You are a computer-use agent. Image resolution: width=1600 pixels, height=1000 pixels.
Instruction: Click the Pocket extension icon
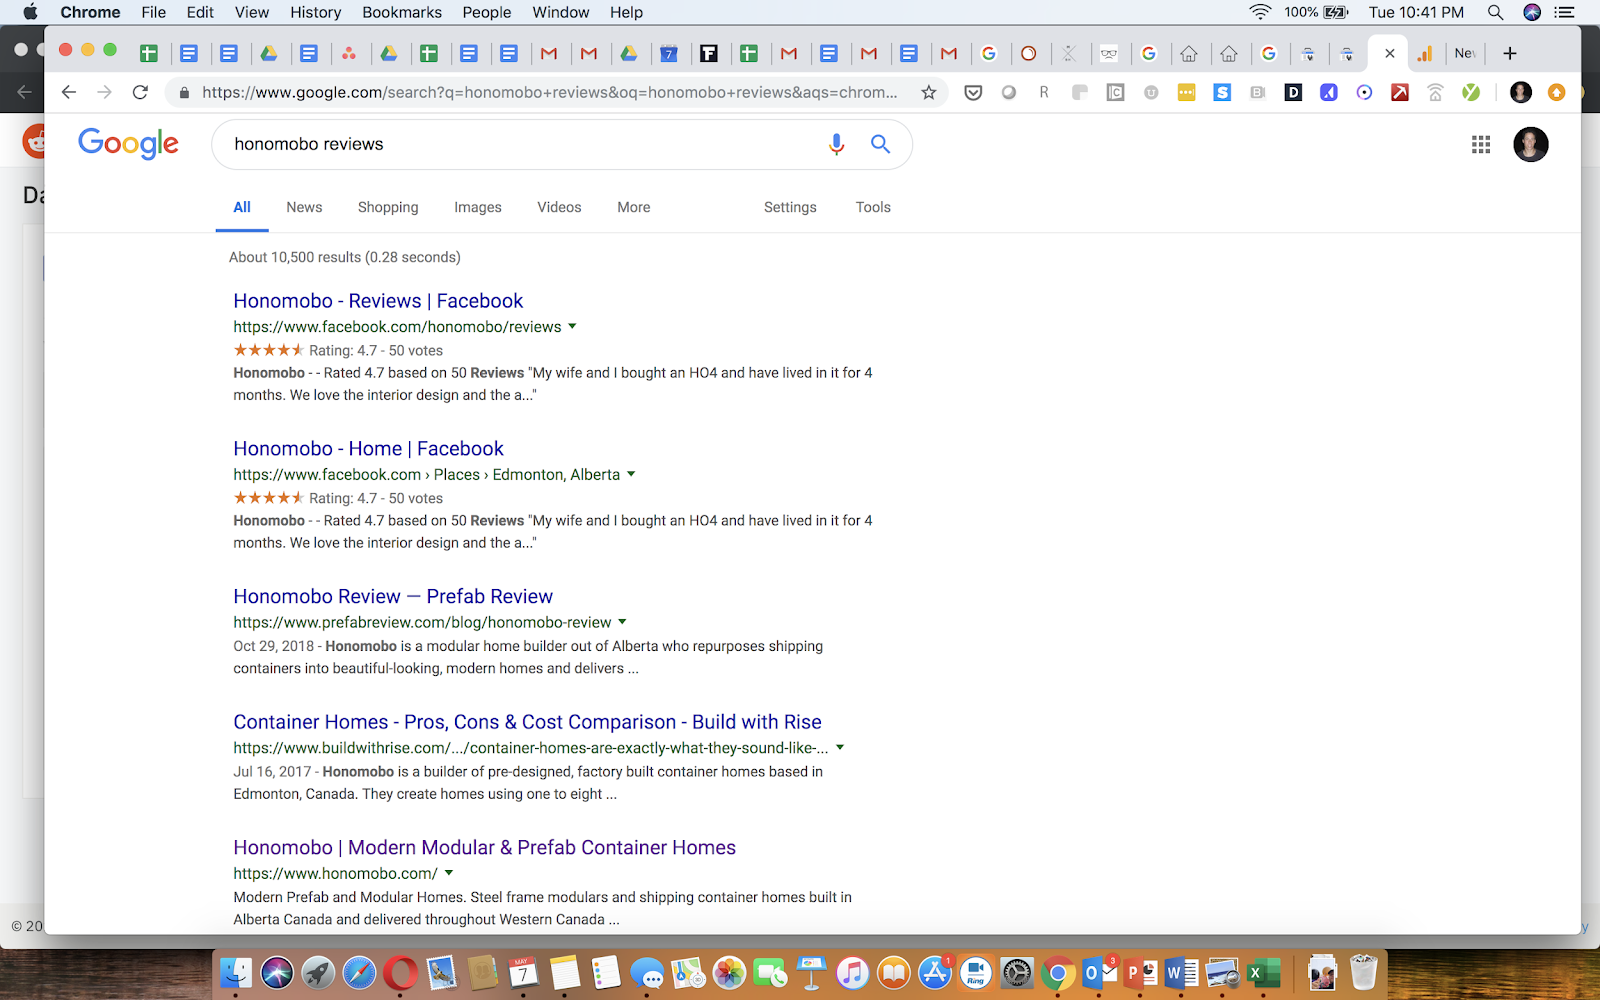point(972,92)
